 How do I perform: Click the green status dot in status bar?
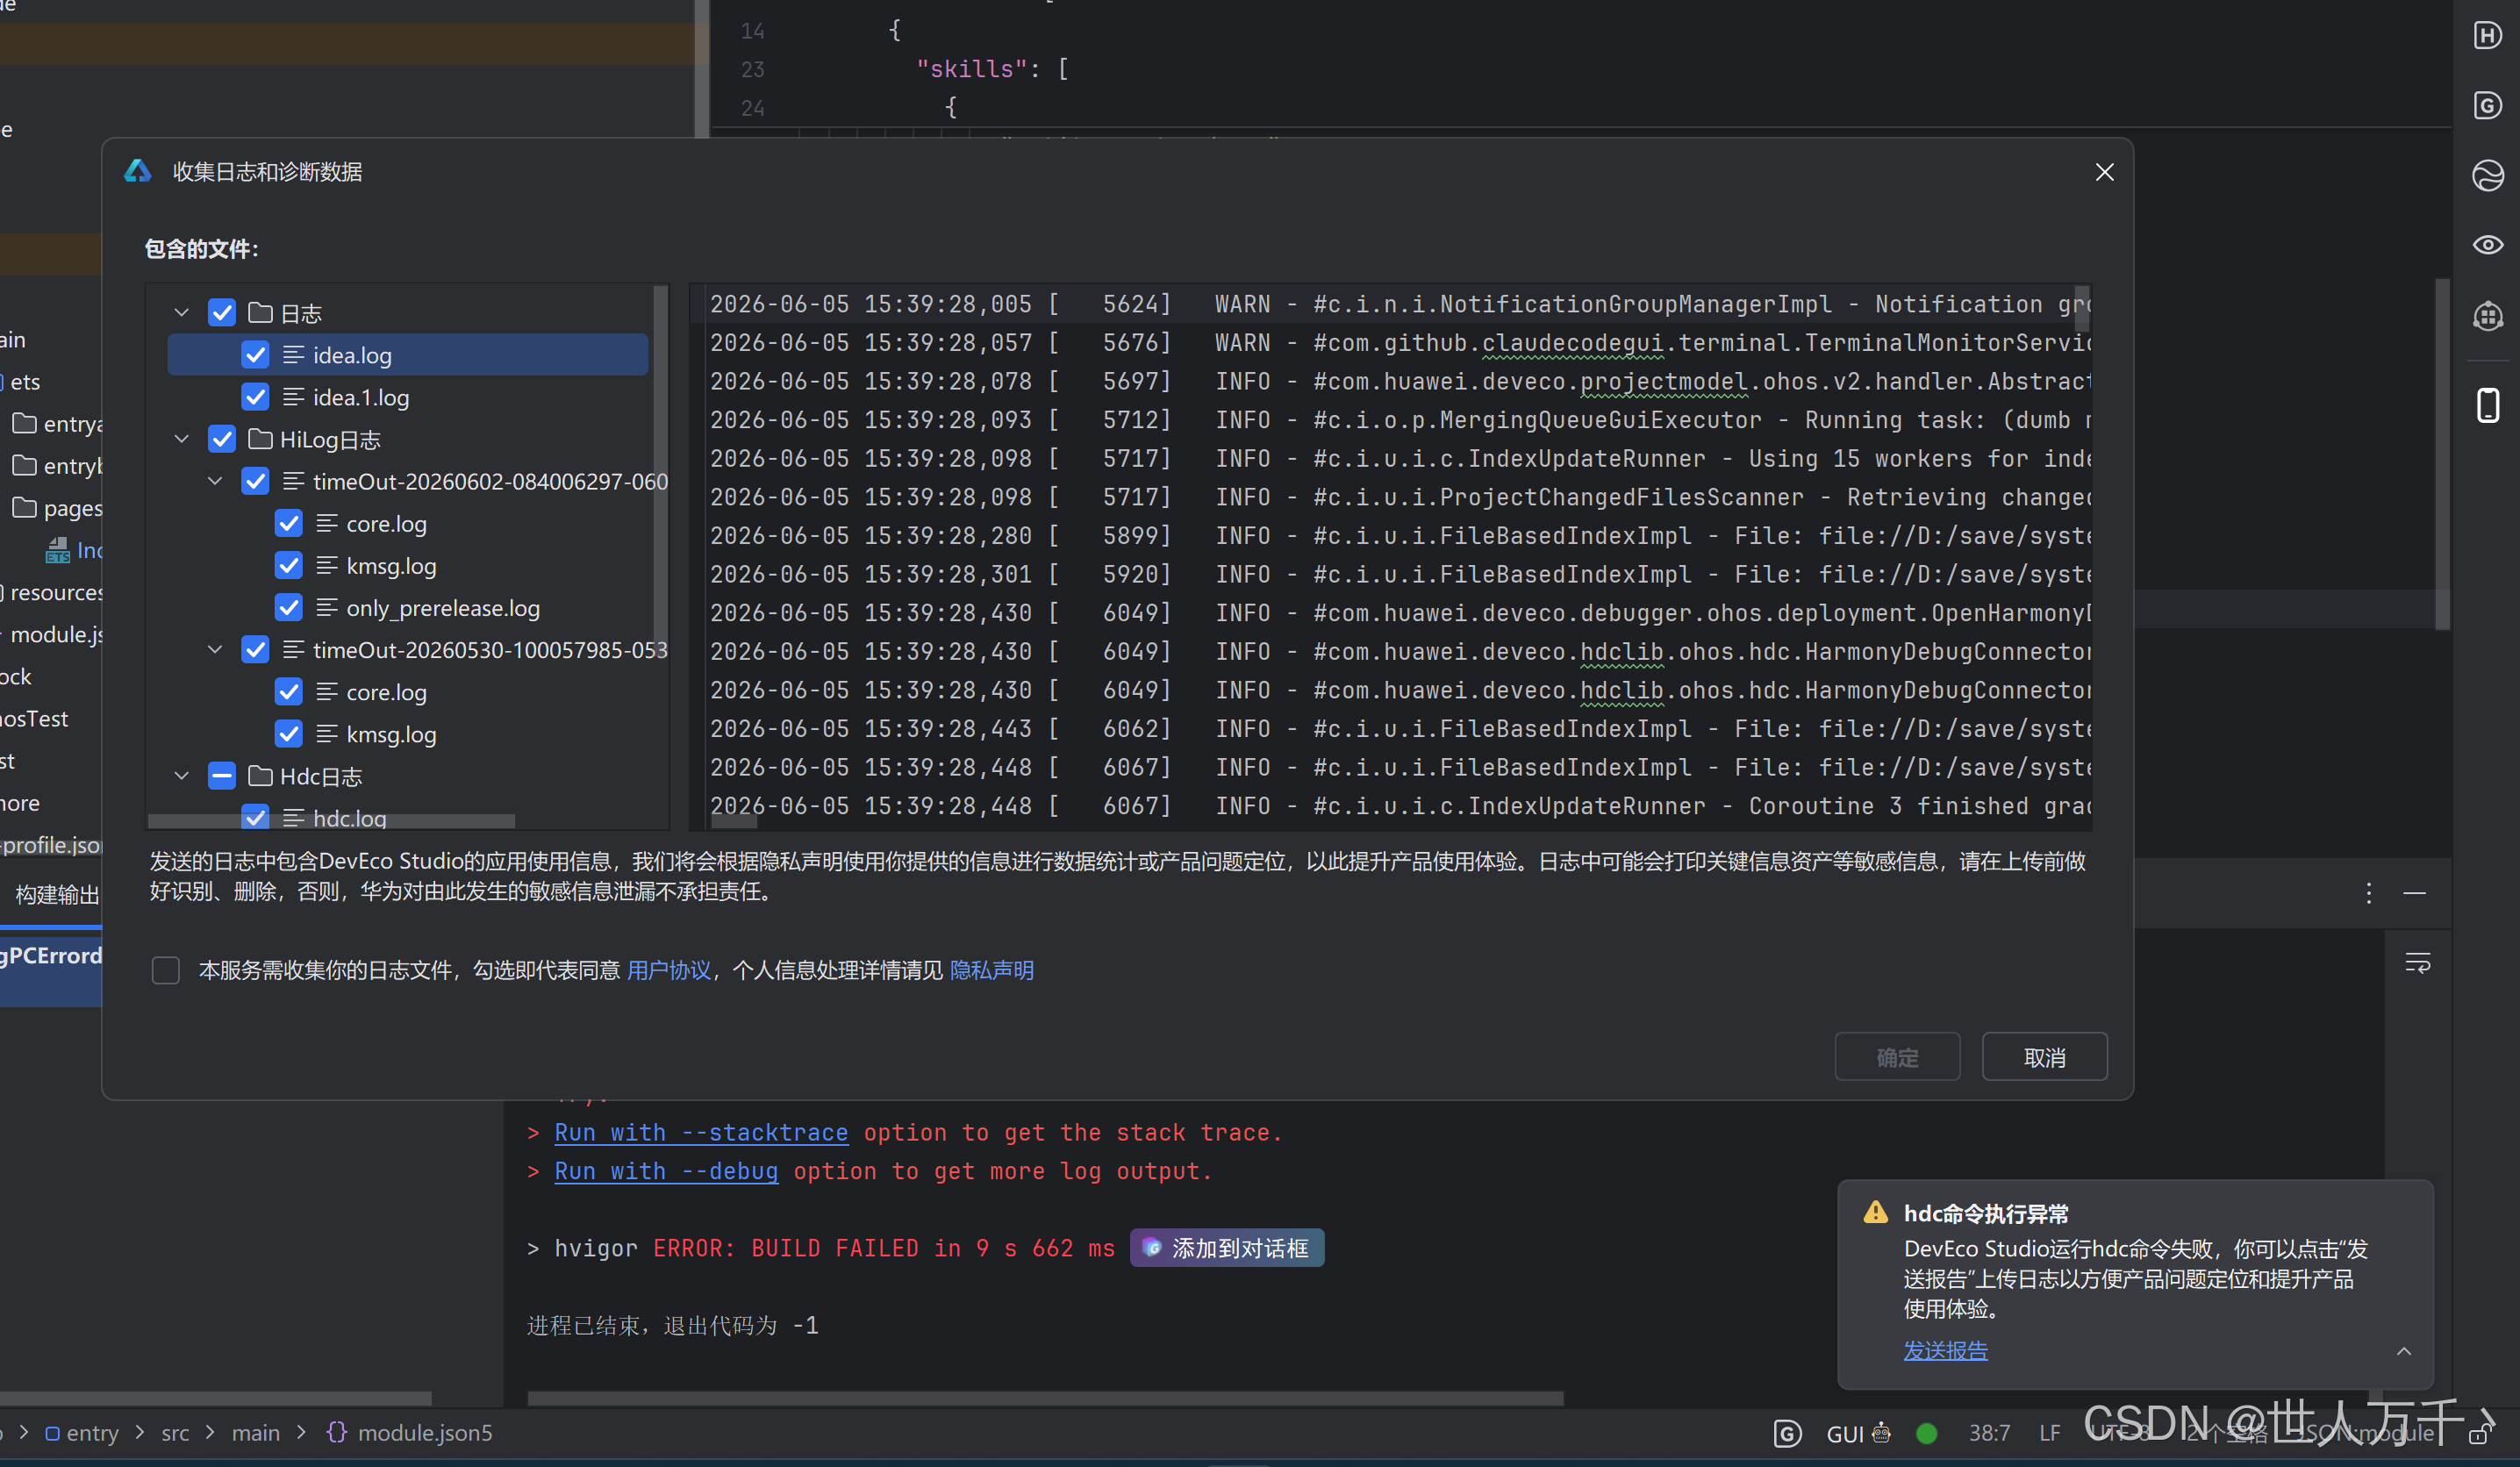click(x=1926, y=1433)
